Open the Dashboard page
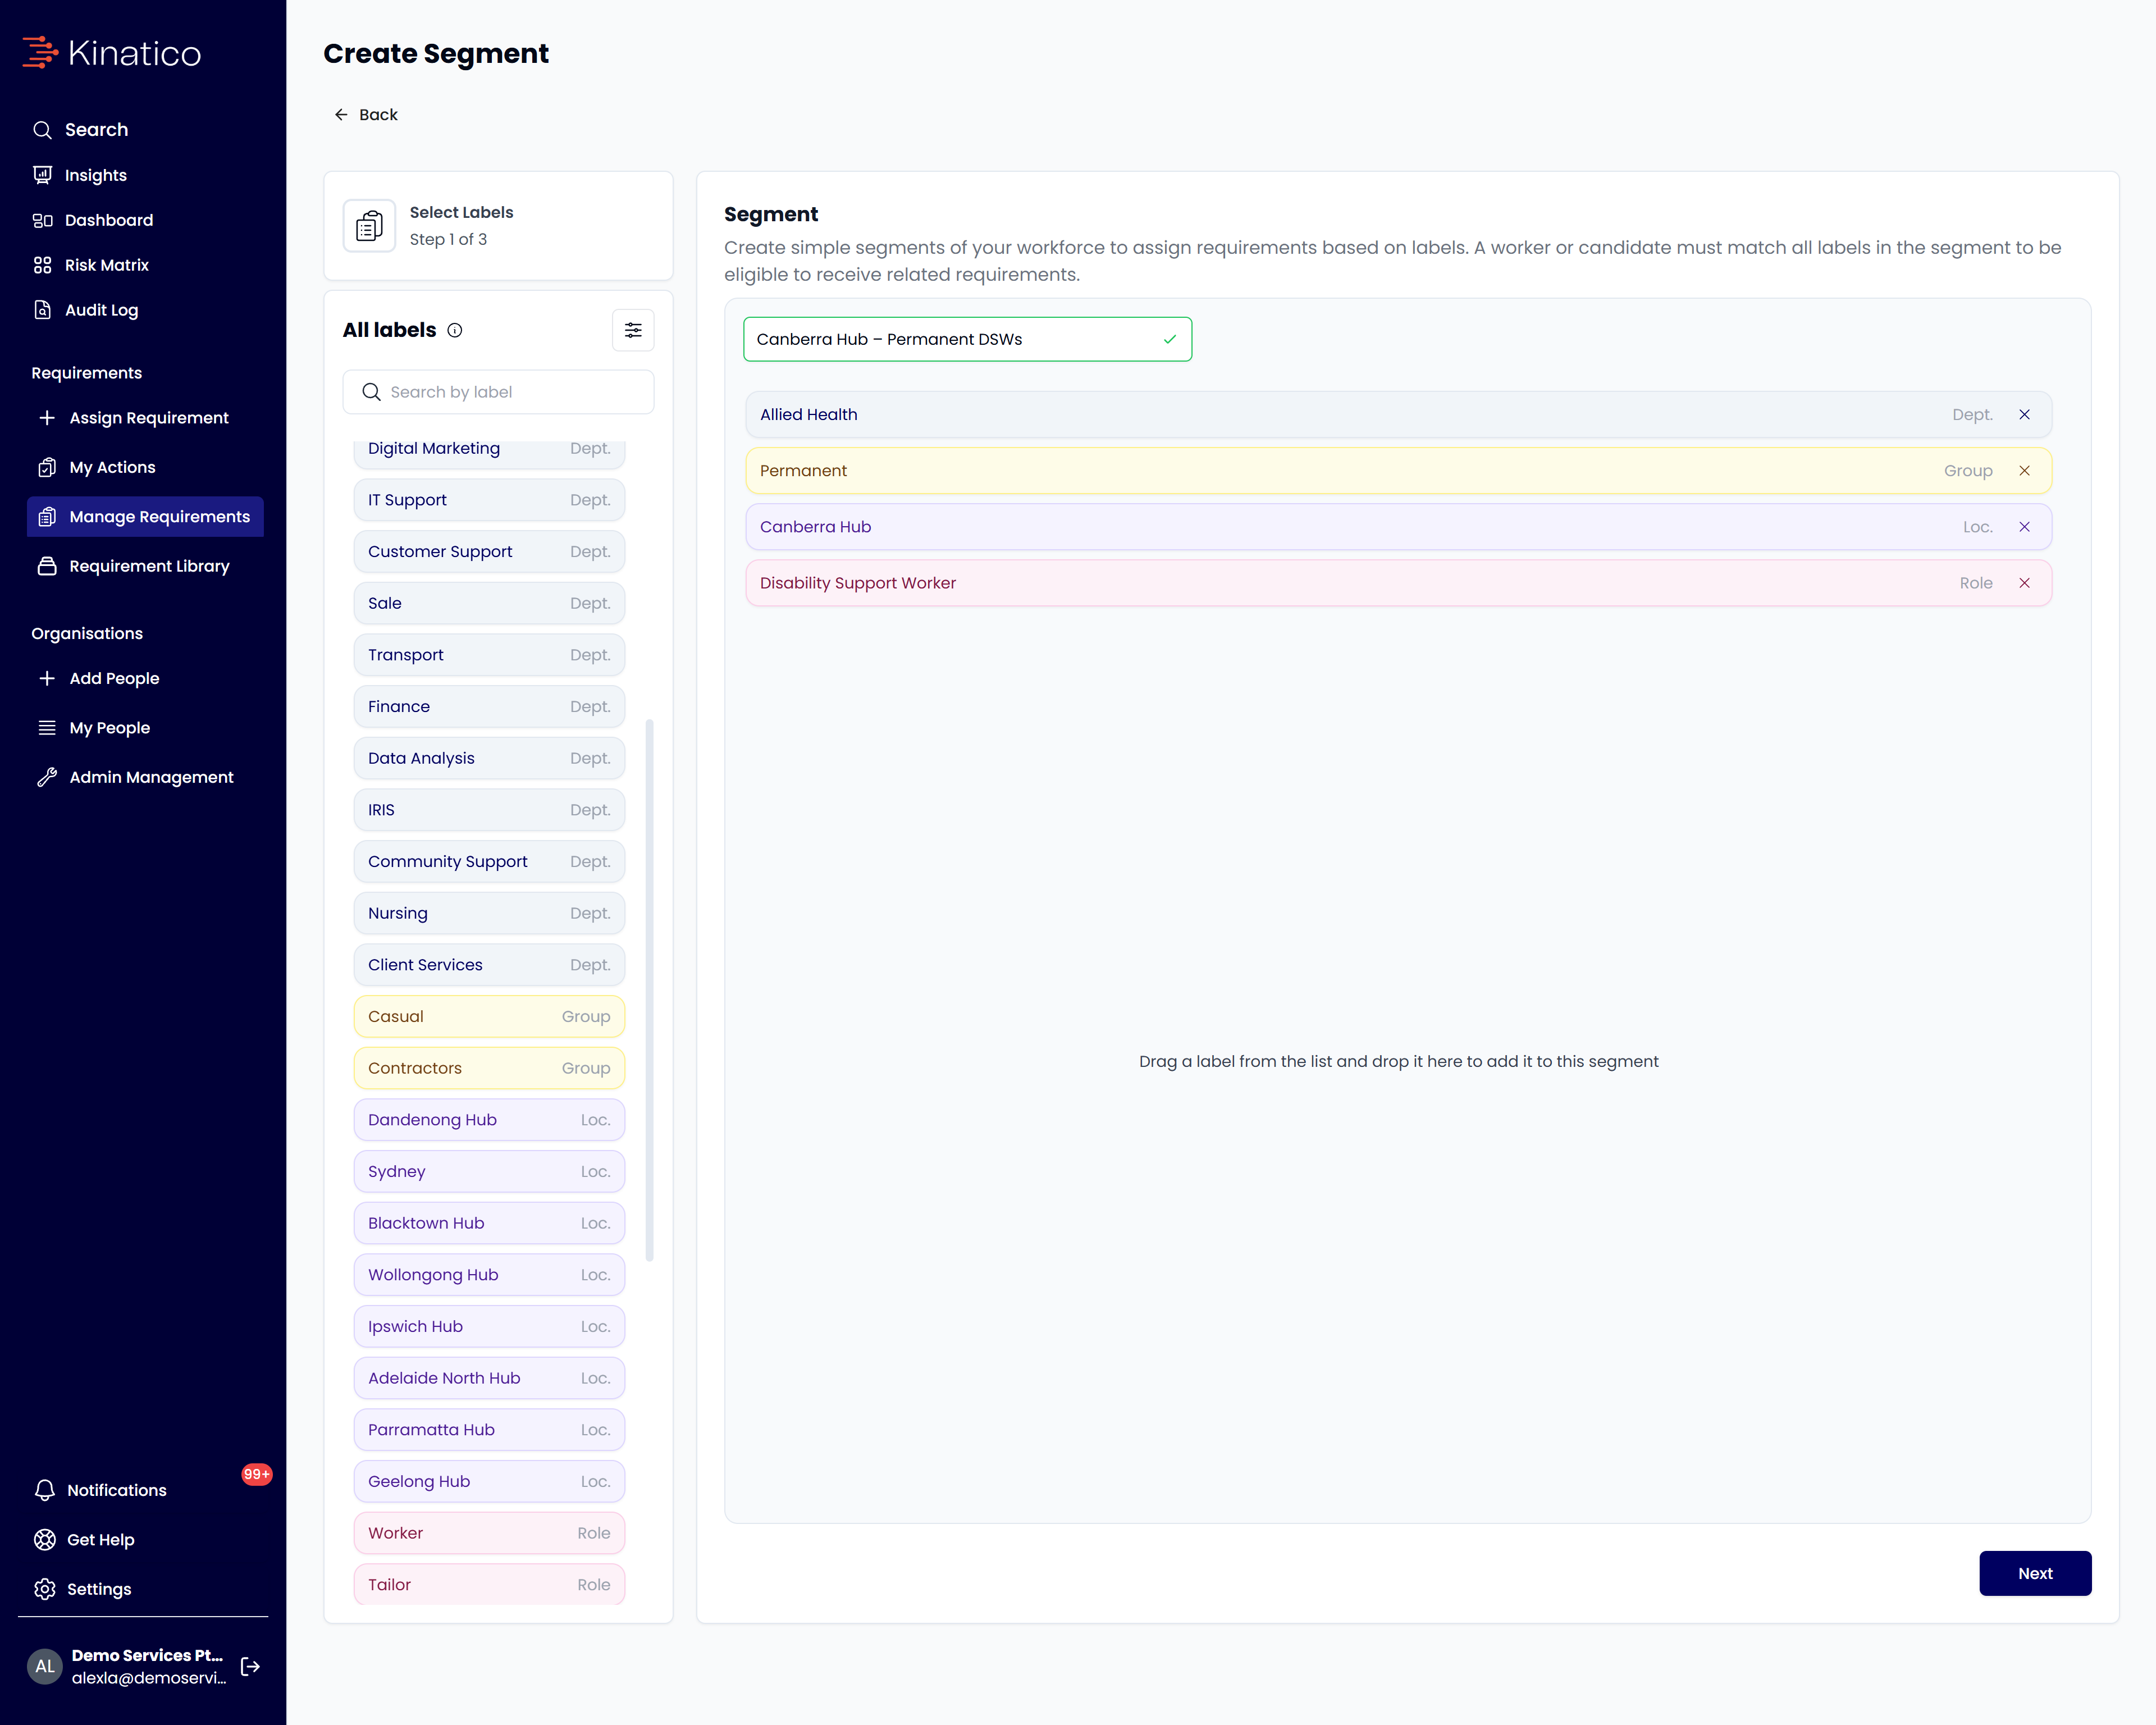 coord(93,220)
